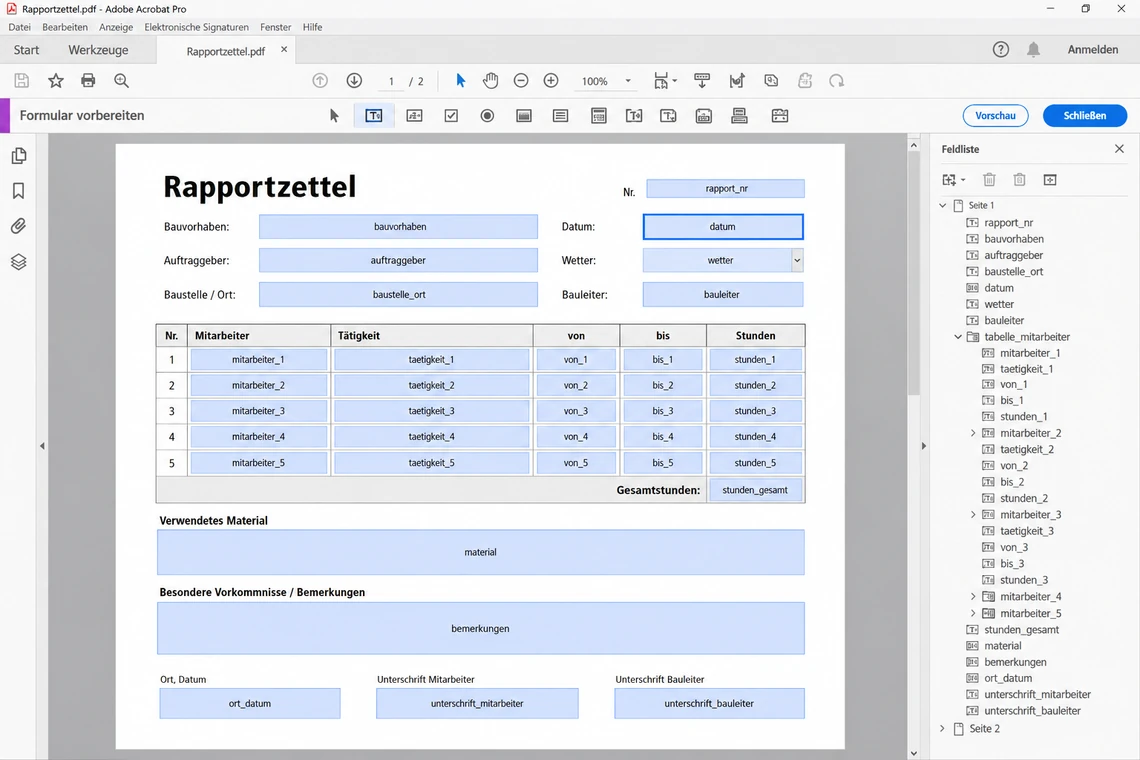Image resolution: width=1140 pixels, height=760 pixels.
Task: Select the arrow selection tool in form toolbar
Action: pyautogui.click(x=334, y=116)
